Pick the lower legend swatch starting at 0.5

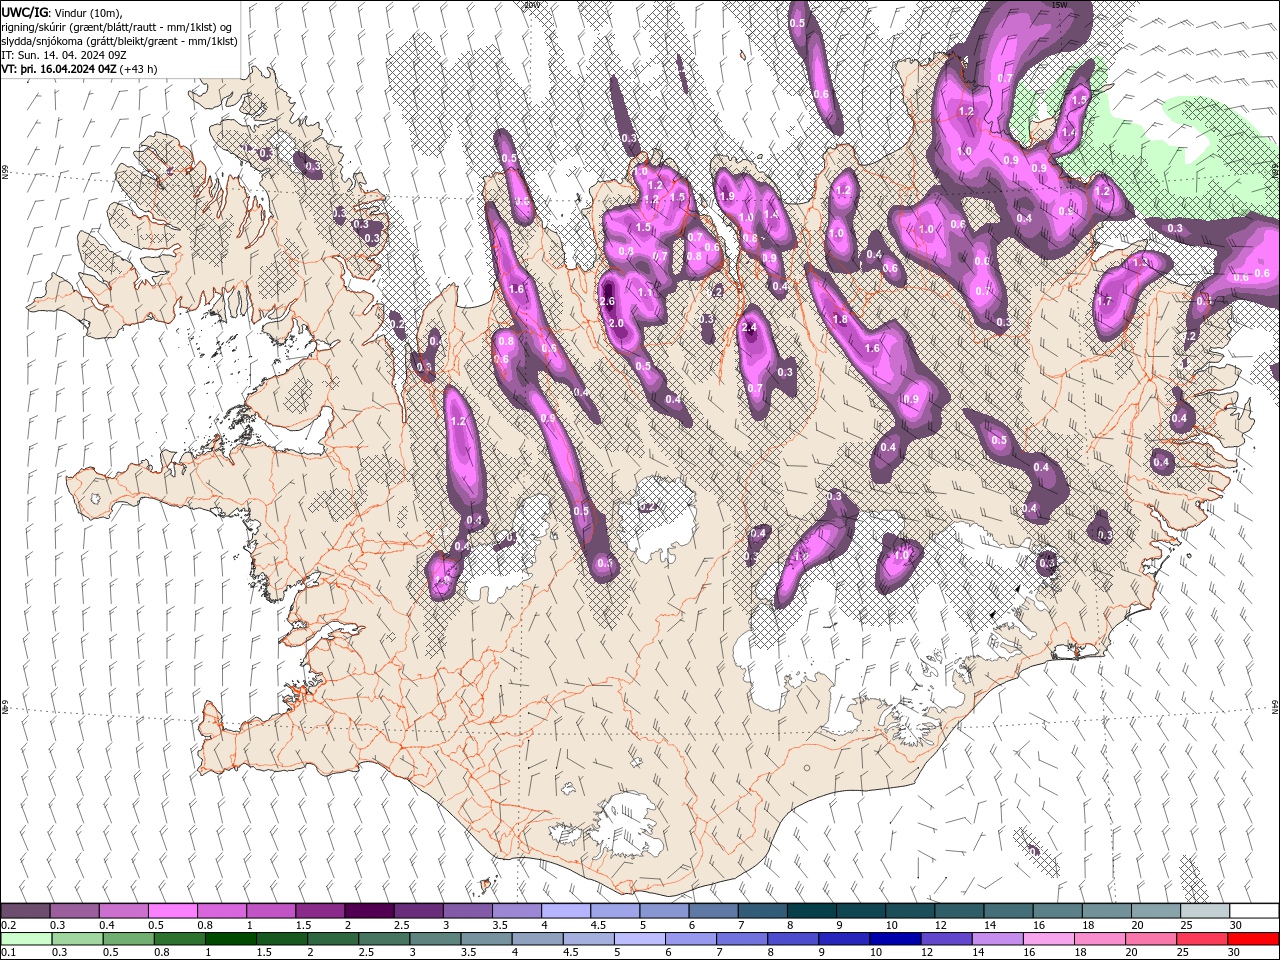[127, 939]
